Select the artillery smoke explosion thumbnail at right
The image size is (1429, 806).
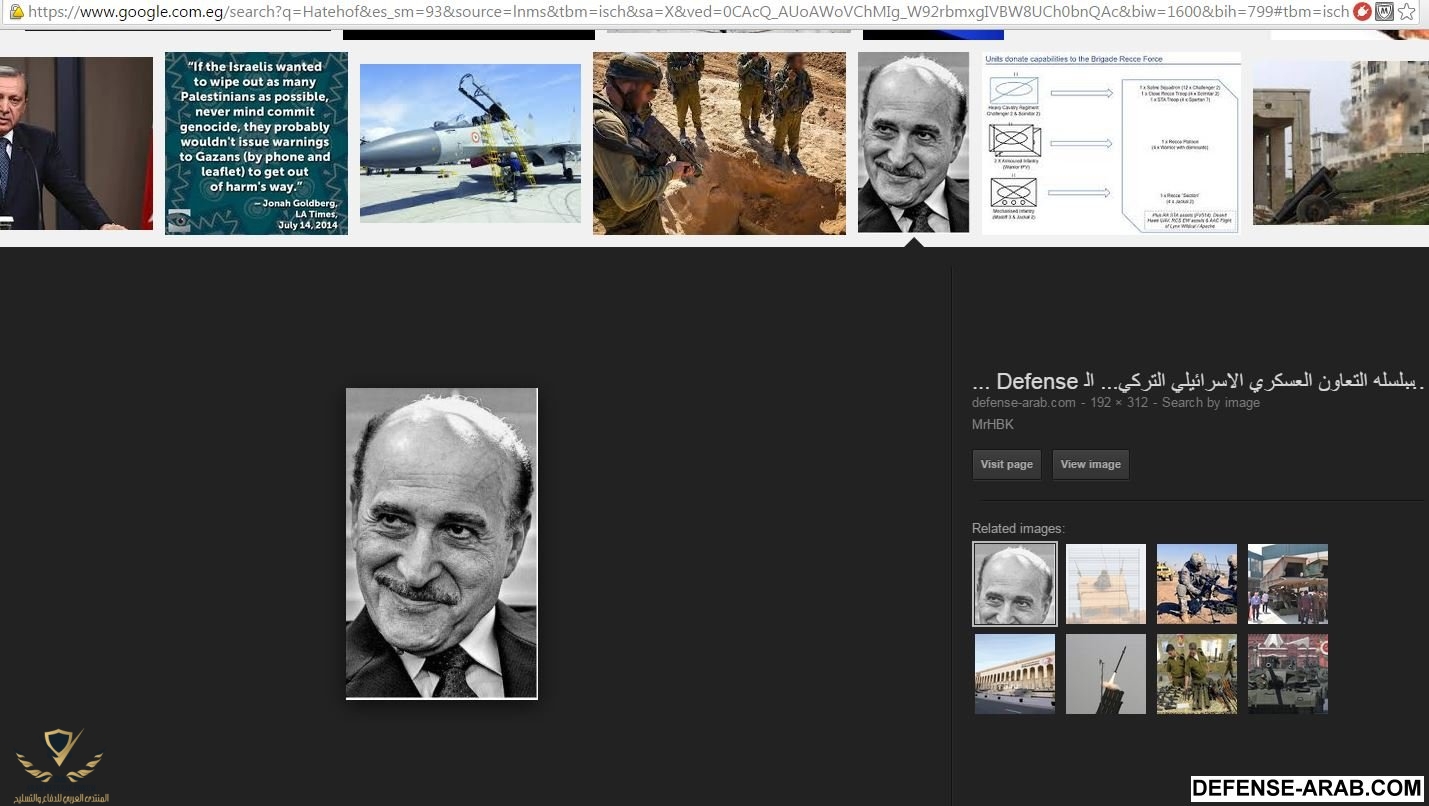1340,143
